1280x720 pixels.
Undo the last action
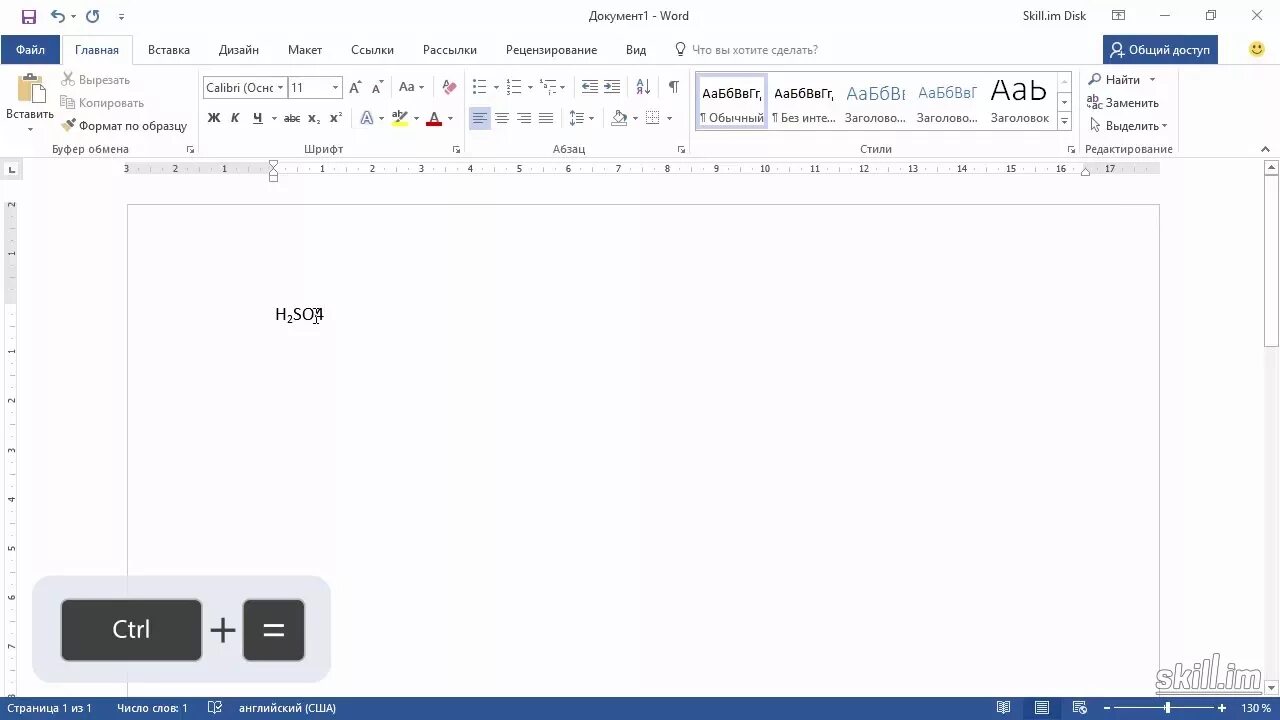point(57,16)
